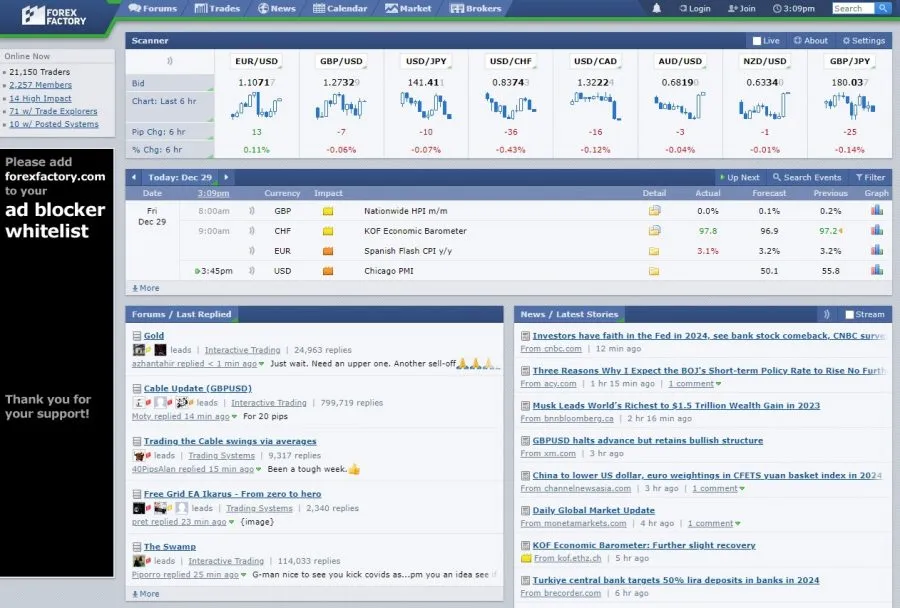This screenshot has height=608, width=900.
Task: Expand More calendar events
Action: pos(146,288)
